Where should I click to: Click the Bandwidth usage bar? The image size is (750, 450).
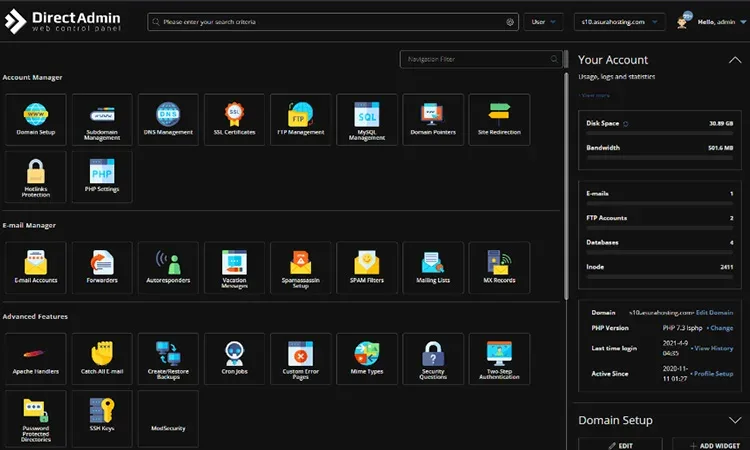coord(660,157)
